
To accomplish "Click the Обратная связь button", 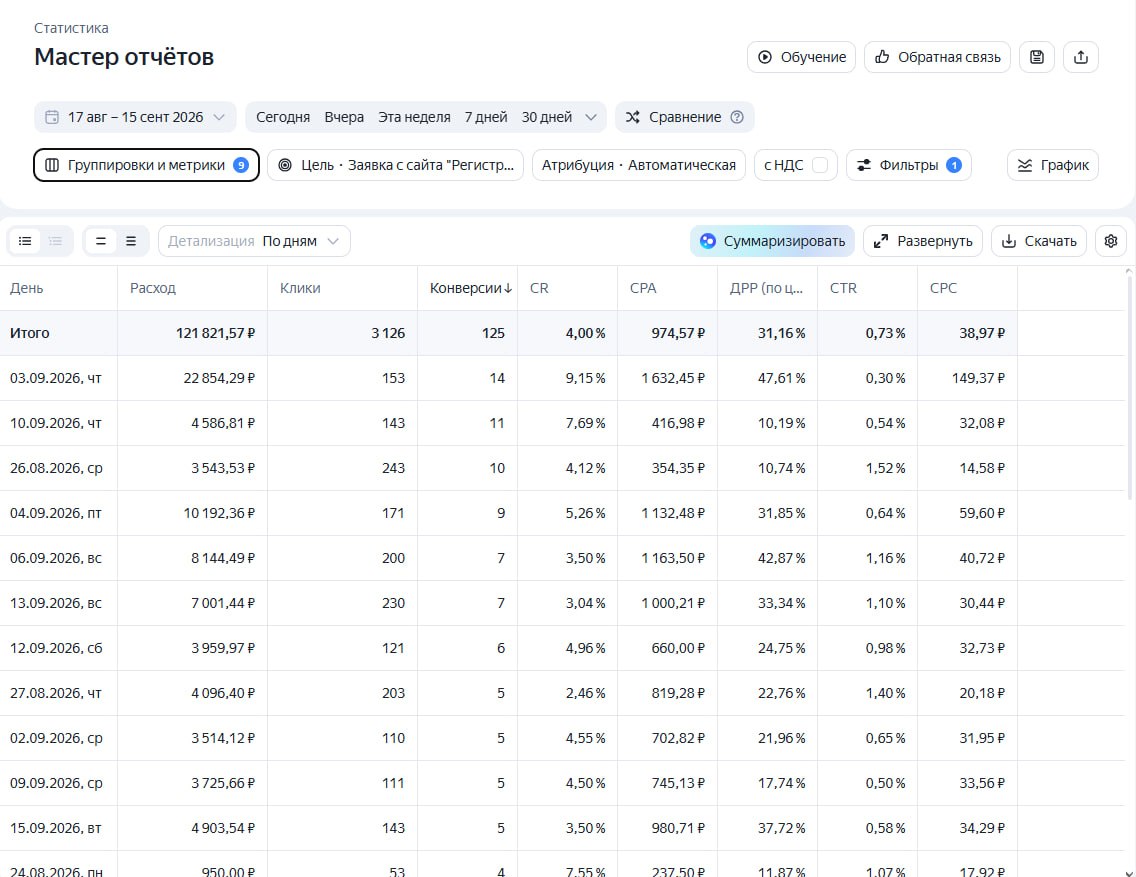I will tap(937, 57).
